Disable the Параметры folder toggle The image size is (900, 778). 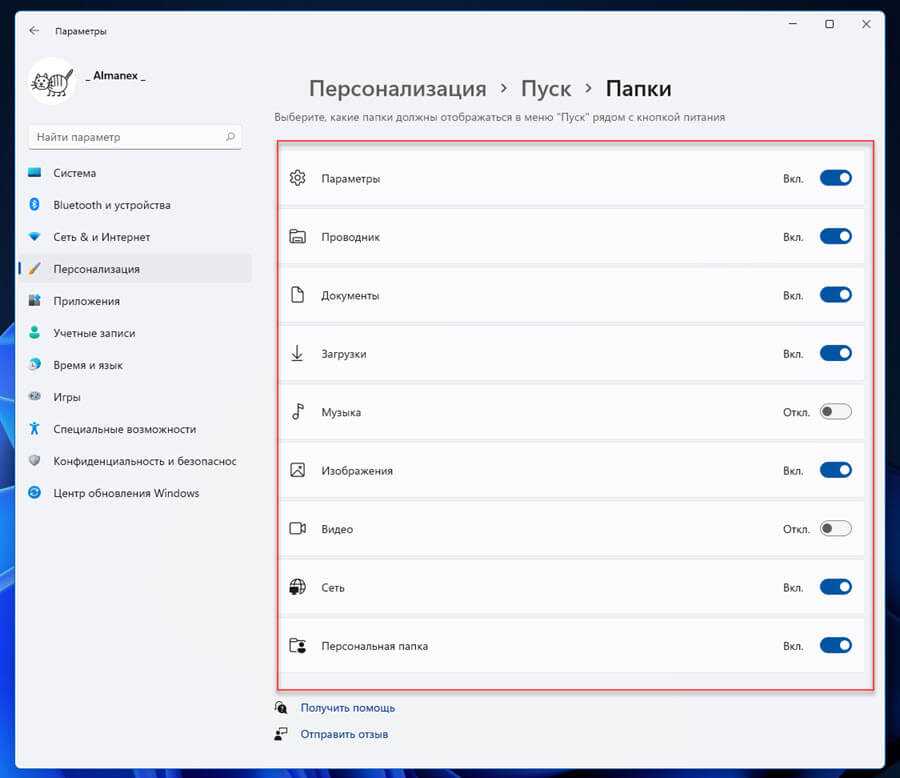pos(835,178)
